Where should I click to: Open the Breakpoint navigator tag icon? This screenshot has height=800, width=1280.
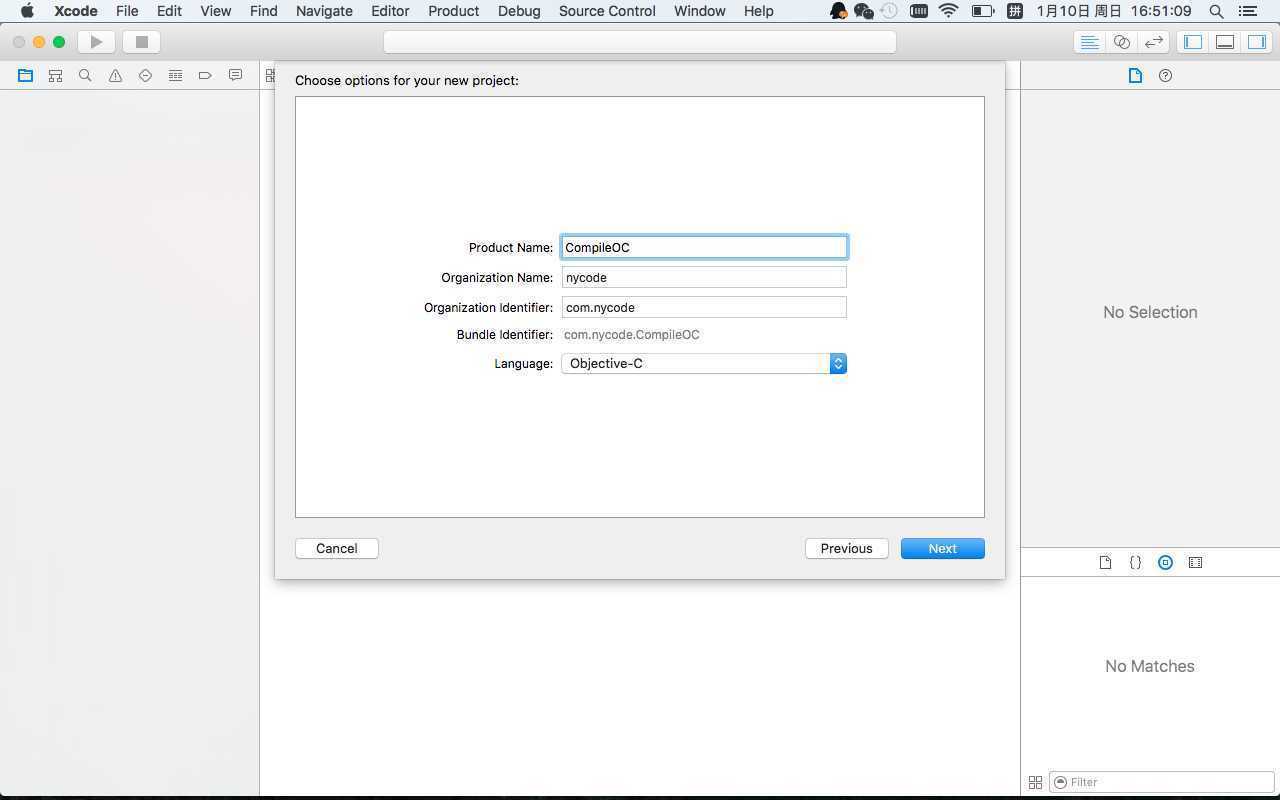tap(205, 75)
